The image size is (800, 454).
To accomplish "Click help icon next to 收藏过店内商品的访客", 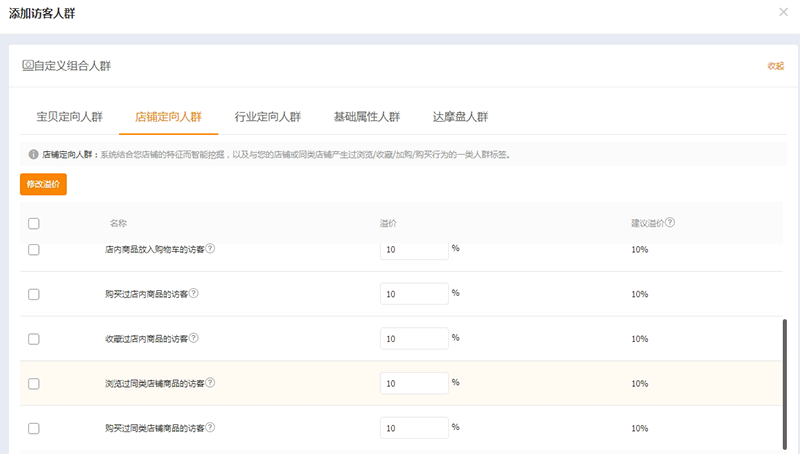I will click(x=194, y=338).
